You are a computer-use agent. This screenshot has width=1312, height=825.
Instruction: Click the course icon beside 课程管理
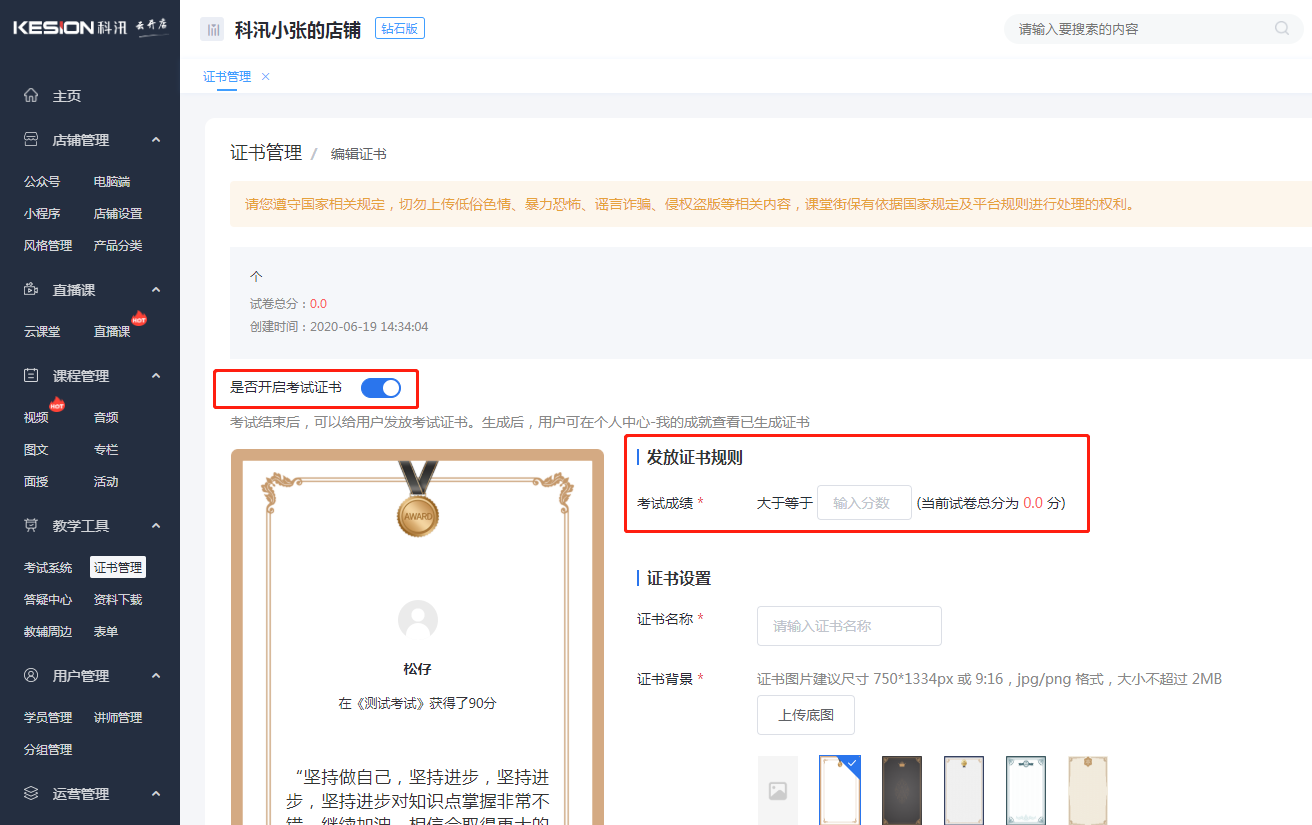30,375
